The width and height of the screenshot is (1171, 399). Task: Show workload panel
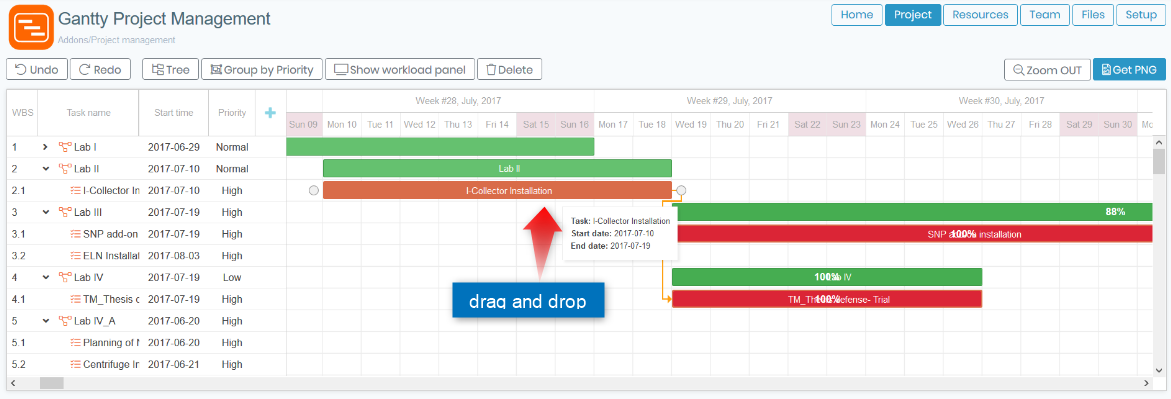click(400, 69)
